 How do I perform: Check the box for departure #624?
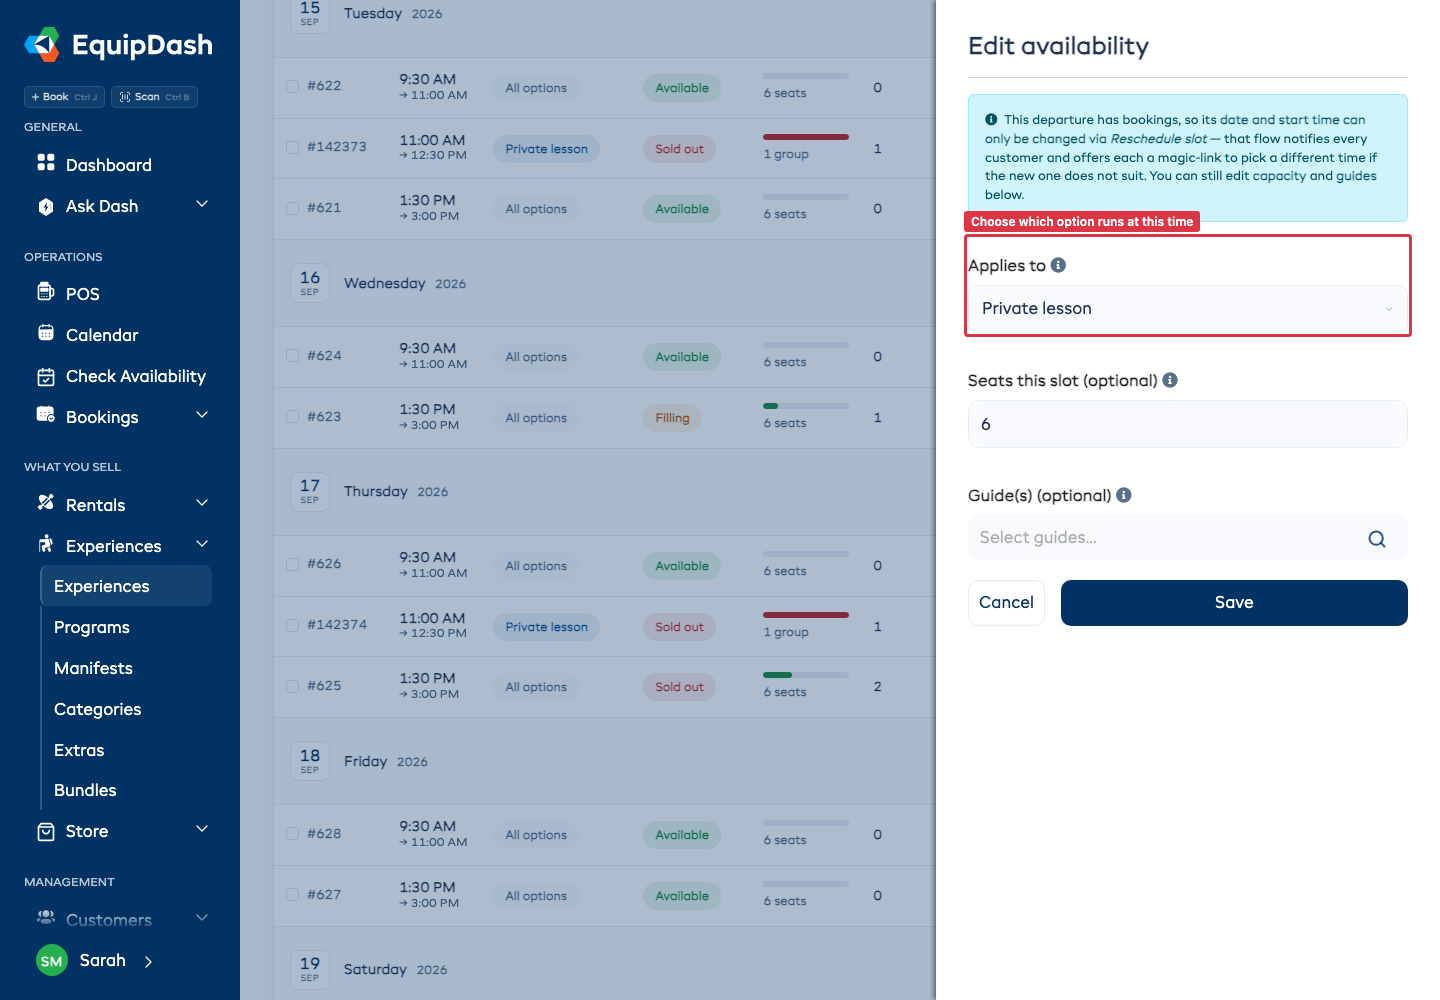(293, 355)
